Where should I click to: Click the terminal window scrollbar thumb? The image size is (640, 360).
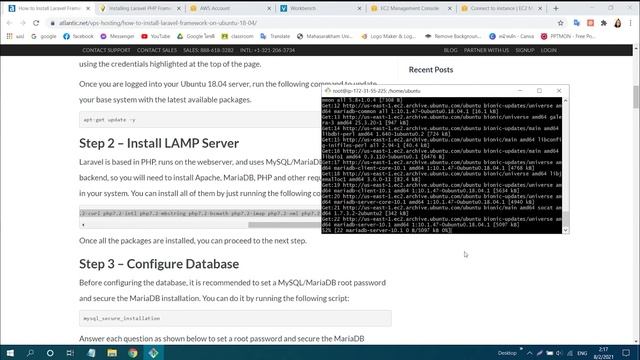[565, 219]
